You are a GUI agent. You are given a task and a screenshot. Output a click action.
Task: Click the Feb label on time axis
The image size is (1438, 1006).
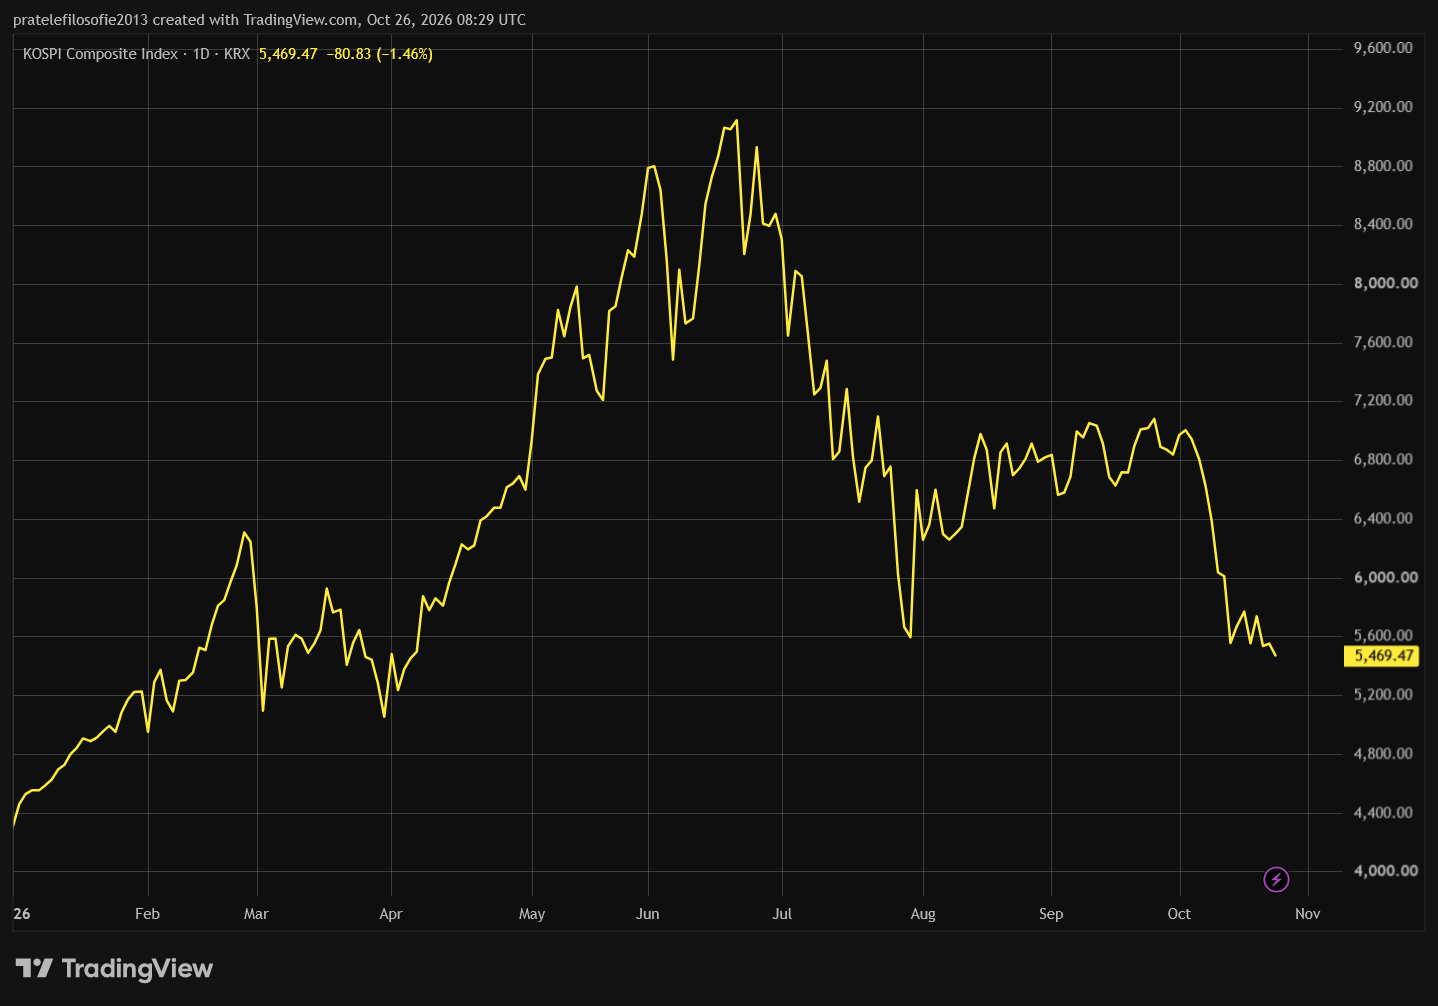click(147, 913)
